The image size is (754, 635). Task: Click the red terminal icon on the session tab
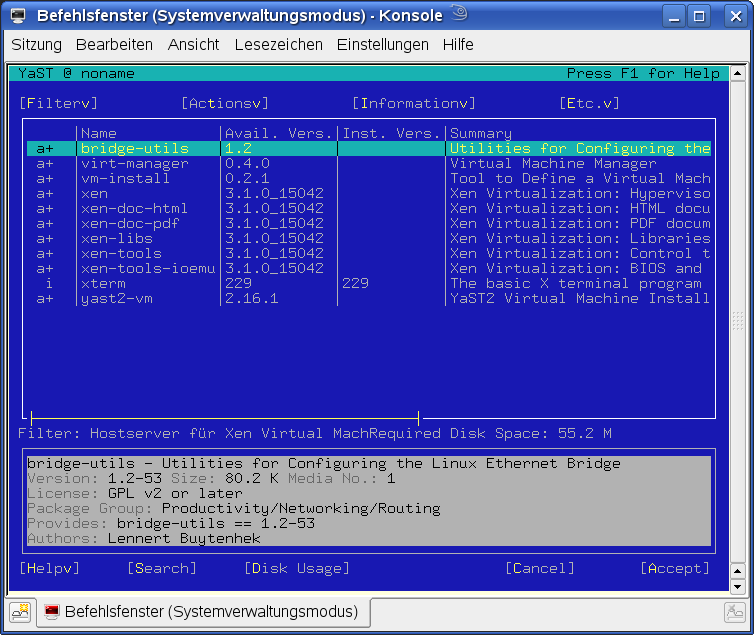click(x=52, y=612)
